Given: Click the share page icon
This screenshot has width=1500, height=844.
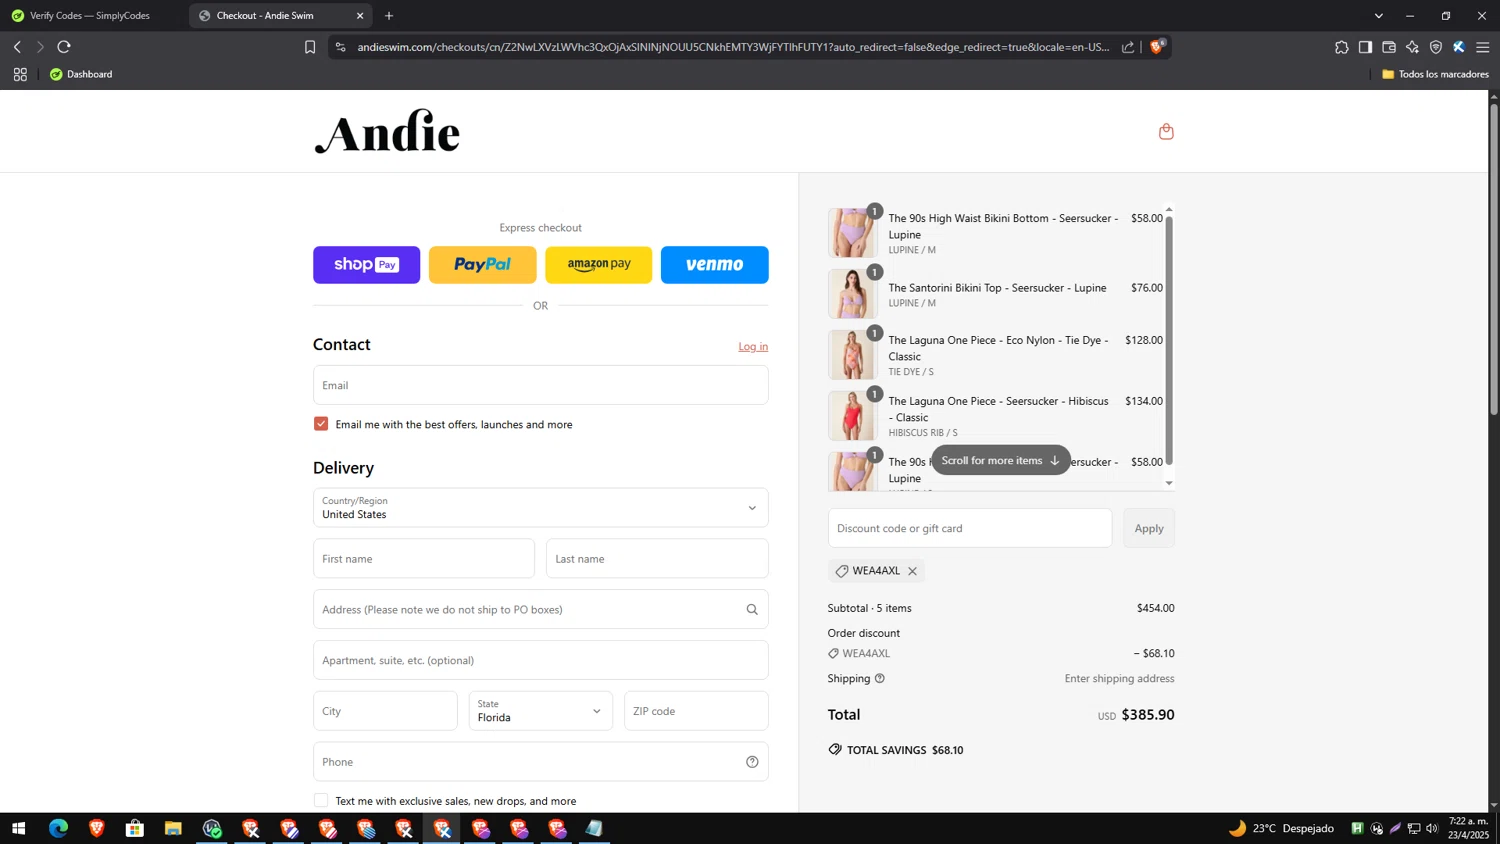Looking at the screenshot, I should tap(1128, 47).
